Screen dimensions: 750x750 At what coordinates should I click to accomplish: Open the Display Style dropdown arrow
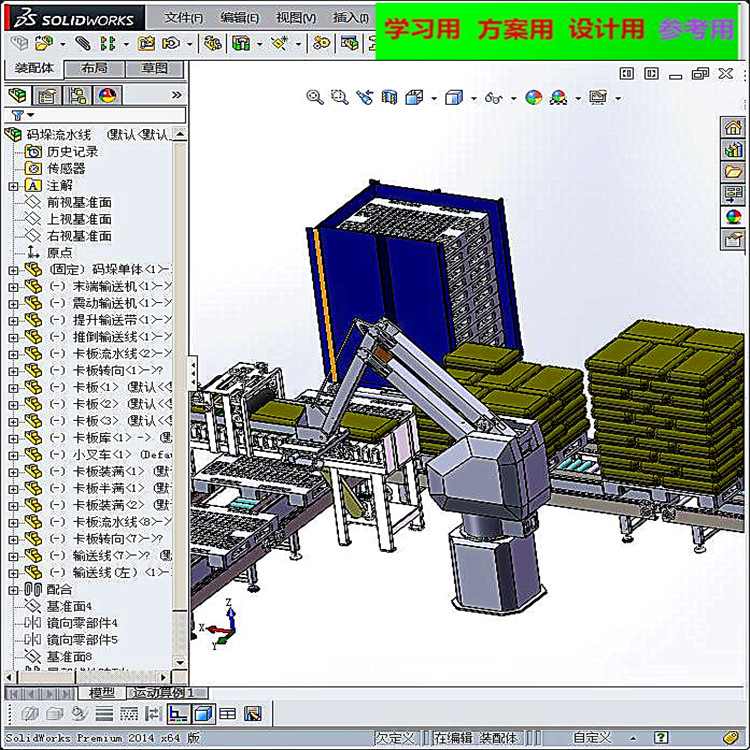(x=474, y=99)
